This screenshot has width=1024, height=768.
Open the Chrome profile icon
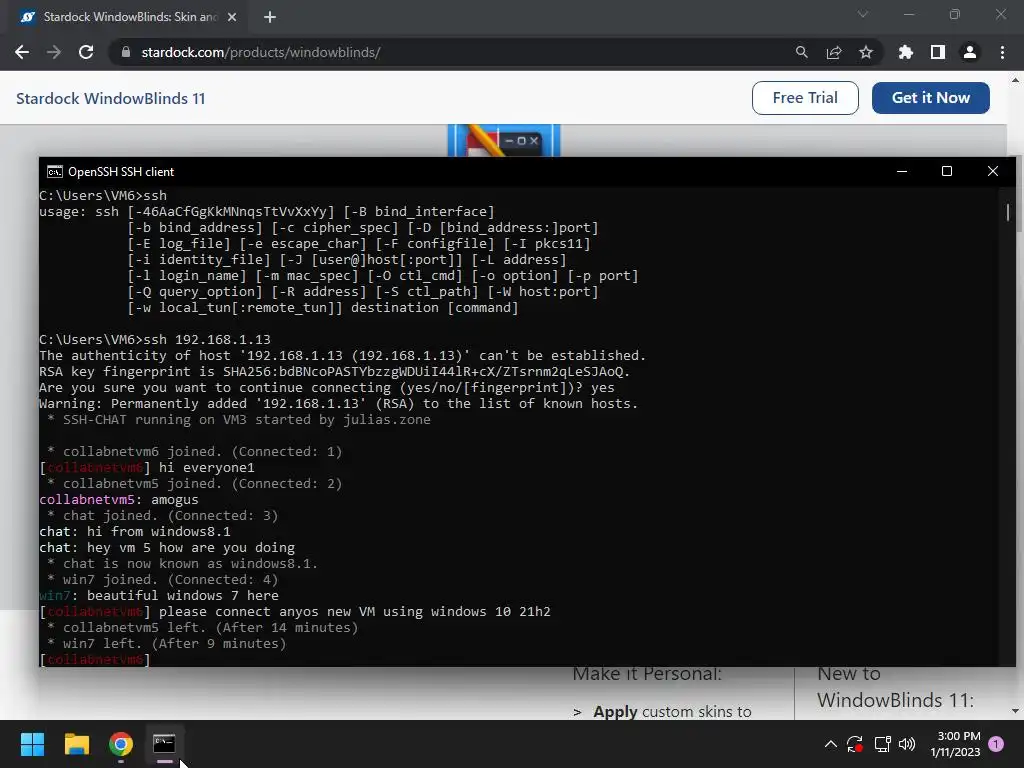click(x=969, y=52)
